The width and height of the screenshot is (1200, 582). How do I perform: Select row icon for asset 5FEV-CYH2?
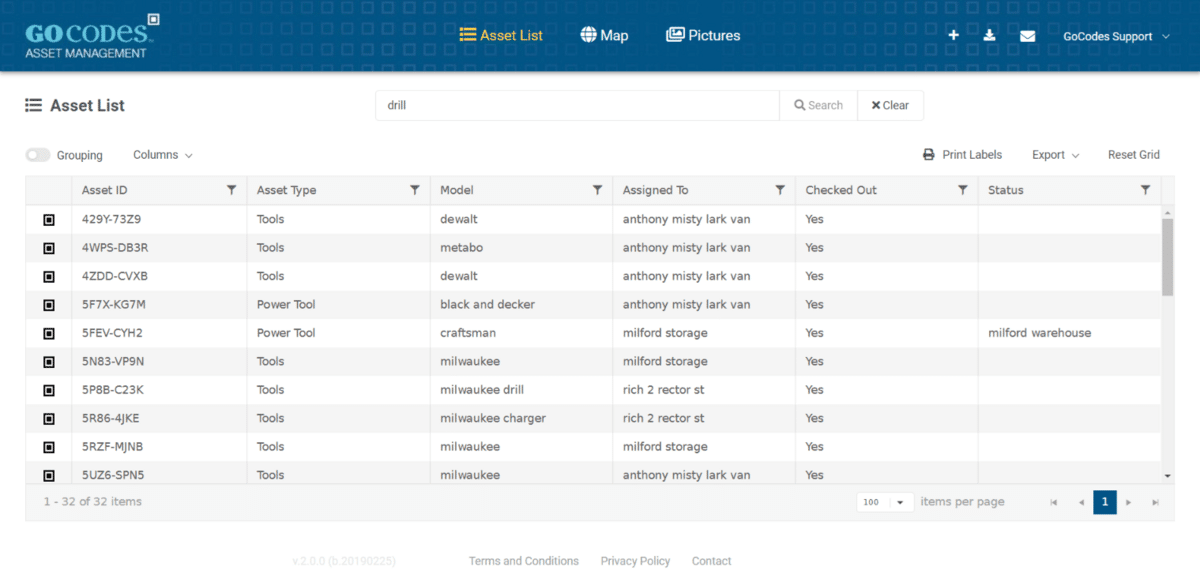click(x=48, y=333)
